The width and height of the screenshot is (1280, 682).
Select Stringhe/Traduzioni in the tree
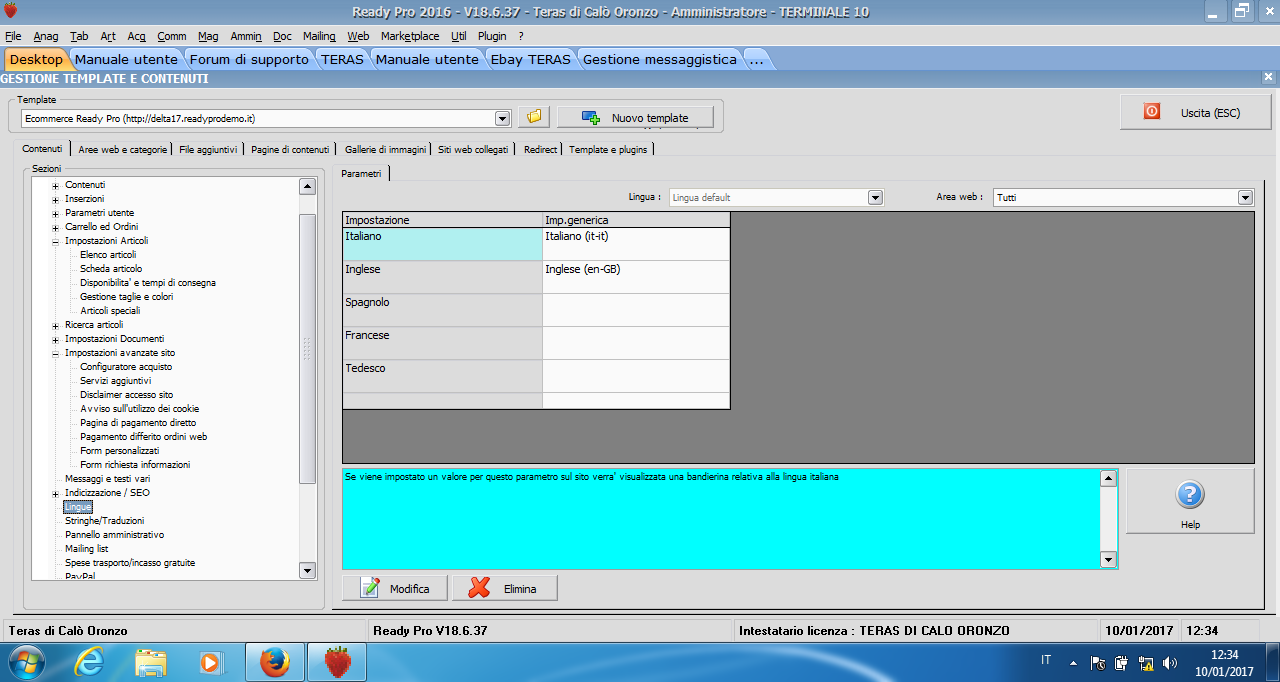pos(105,521)
